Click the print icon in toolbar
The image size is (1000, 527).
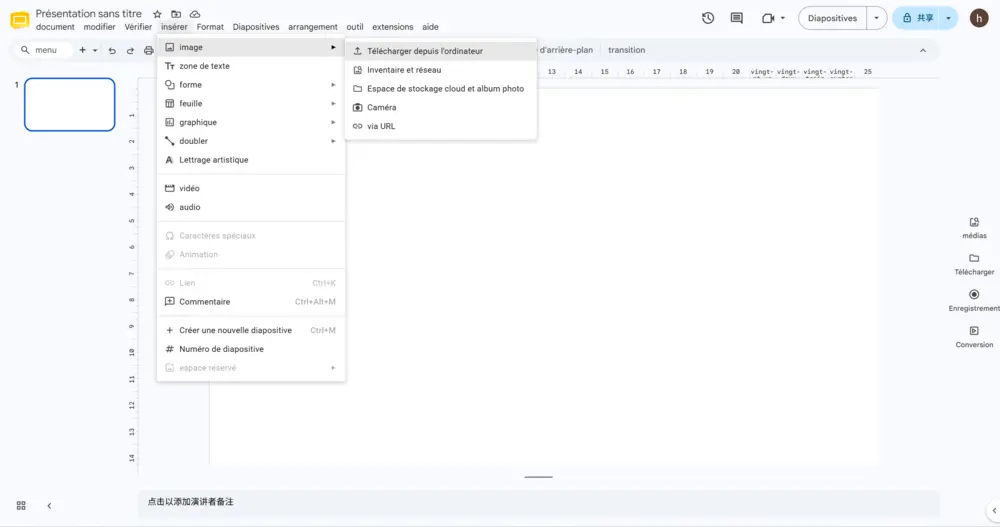[x=149, y=50]
